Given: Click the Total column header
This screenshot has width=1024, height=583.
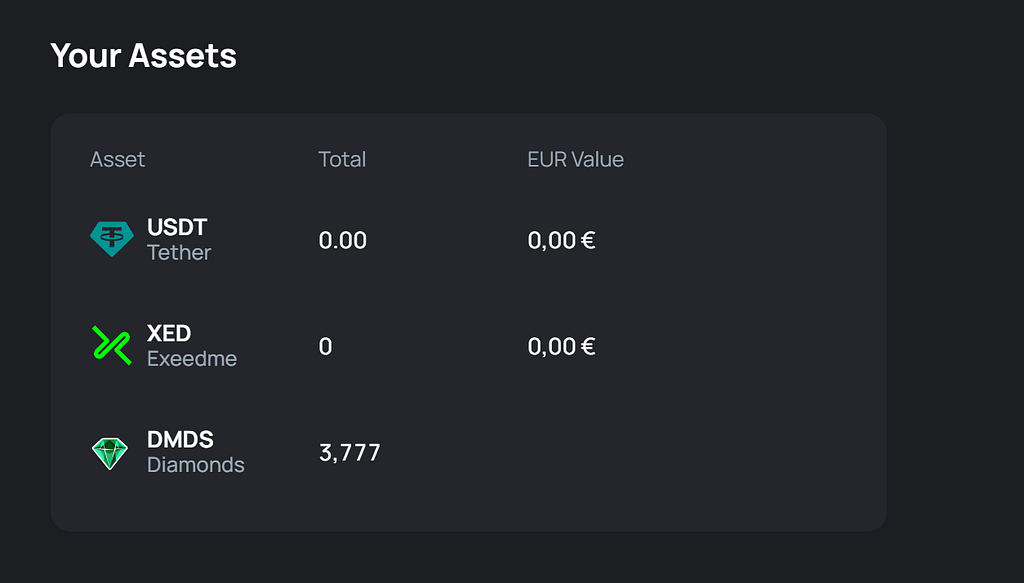Looking at the screenshot, I should [x=342, y=159].
